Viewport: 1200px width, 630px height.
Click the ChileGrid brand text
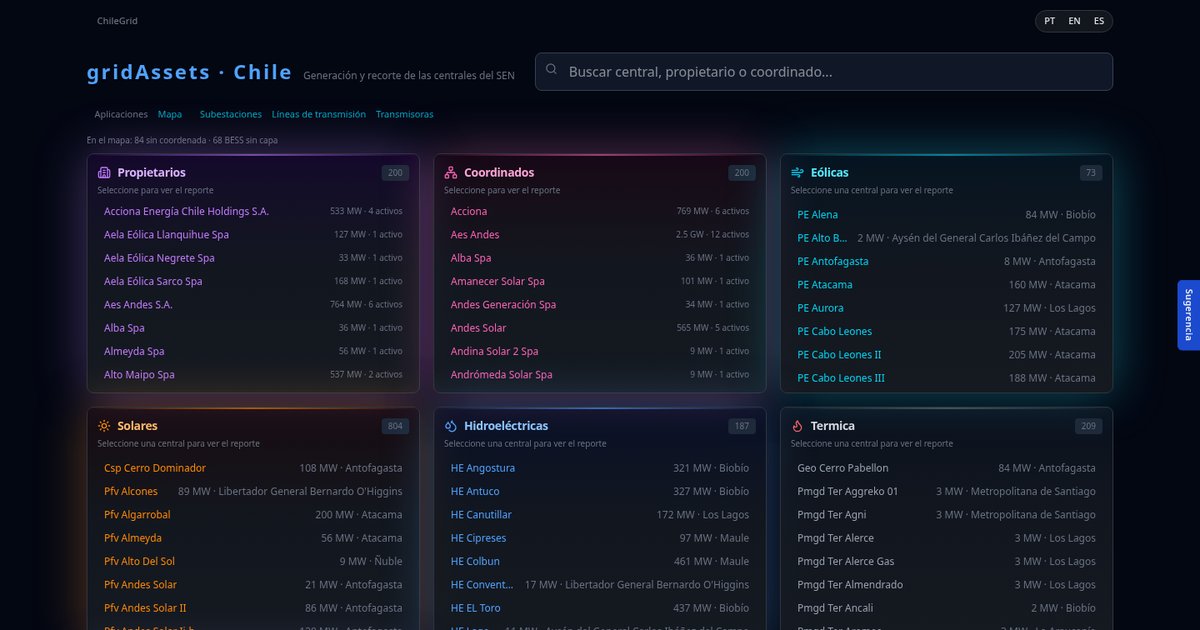point(118,21)
